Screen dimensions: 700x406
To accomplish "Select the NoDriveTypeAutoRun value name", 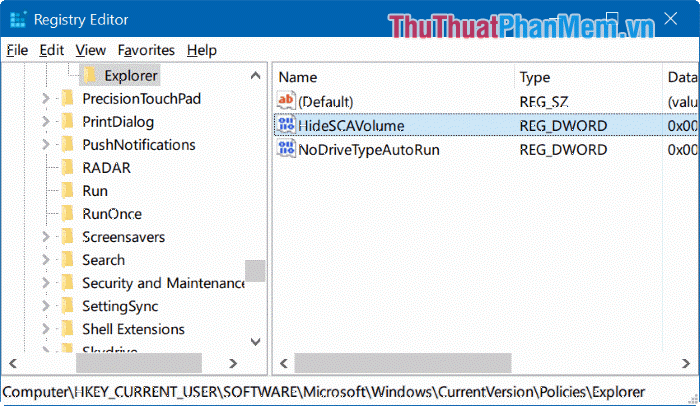I will 369,150.
